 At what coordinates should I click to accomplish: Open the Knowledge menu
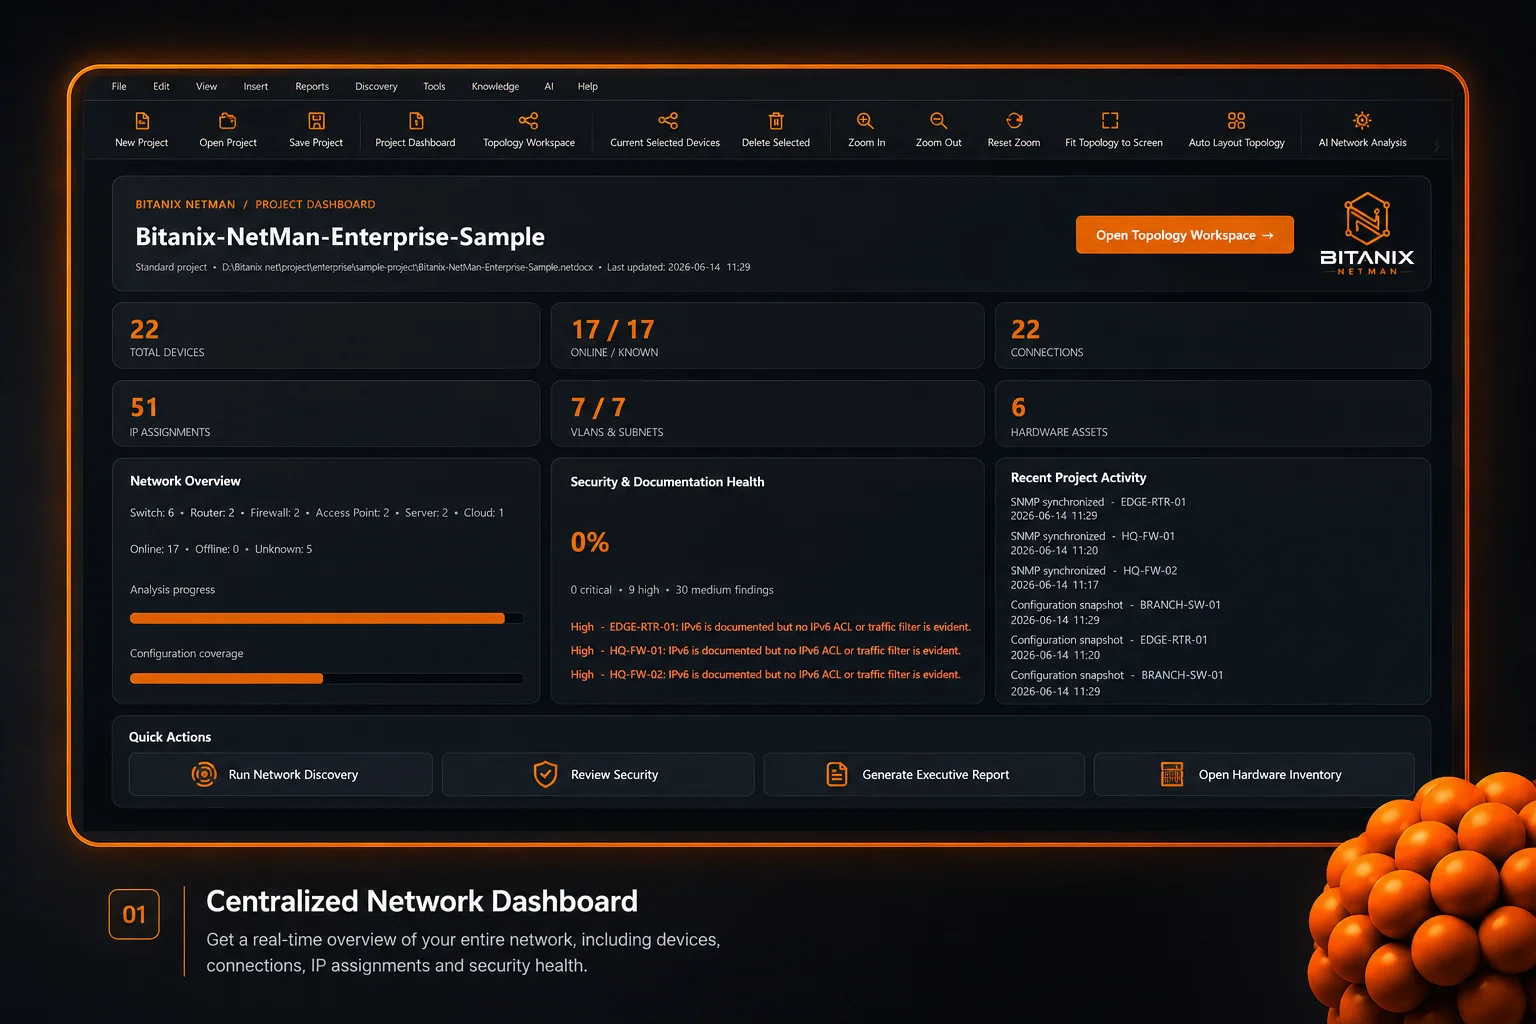pos(495,87)
